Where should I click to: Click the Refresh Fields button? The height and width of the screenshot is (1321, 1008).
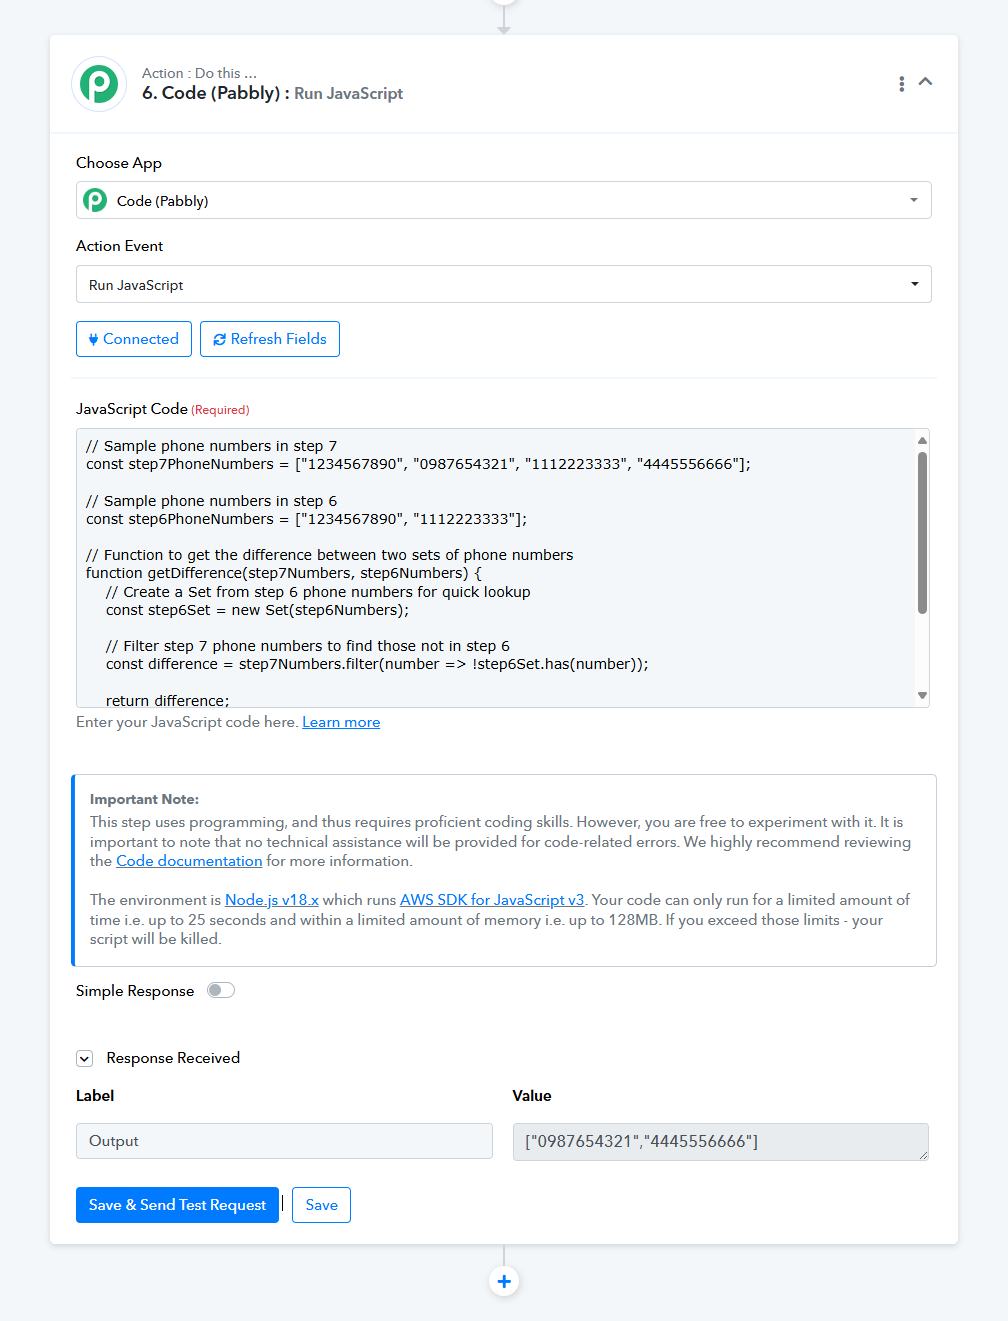[x=270, y=339]
